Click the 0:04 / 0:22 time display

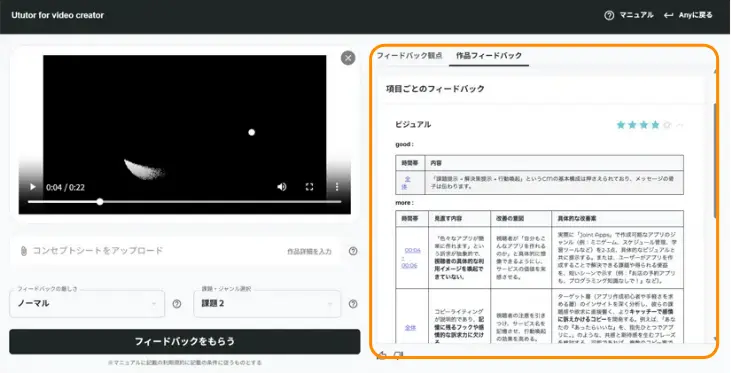pos(65,187)
